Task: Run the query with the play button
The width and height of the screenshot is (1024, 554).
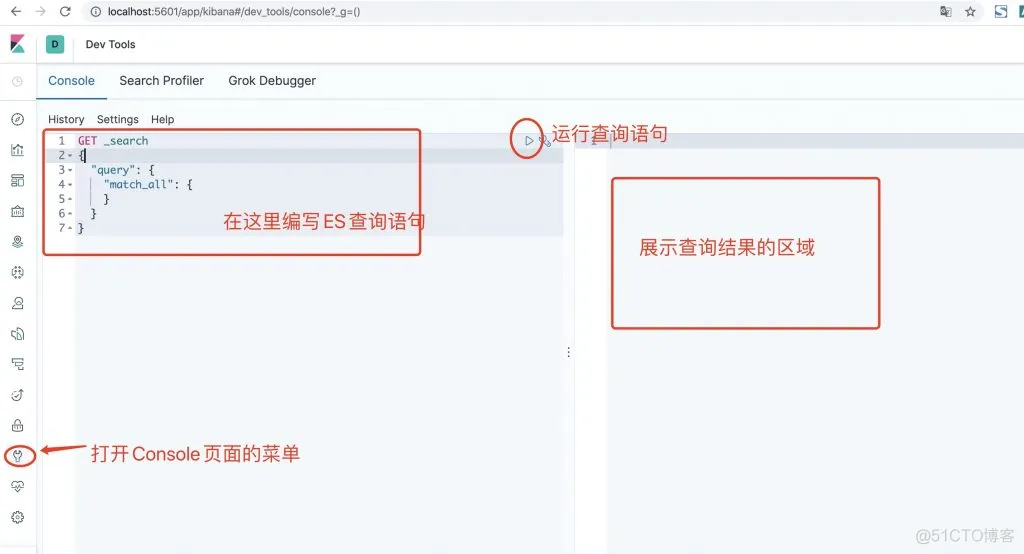Action: pos(528,140)
